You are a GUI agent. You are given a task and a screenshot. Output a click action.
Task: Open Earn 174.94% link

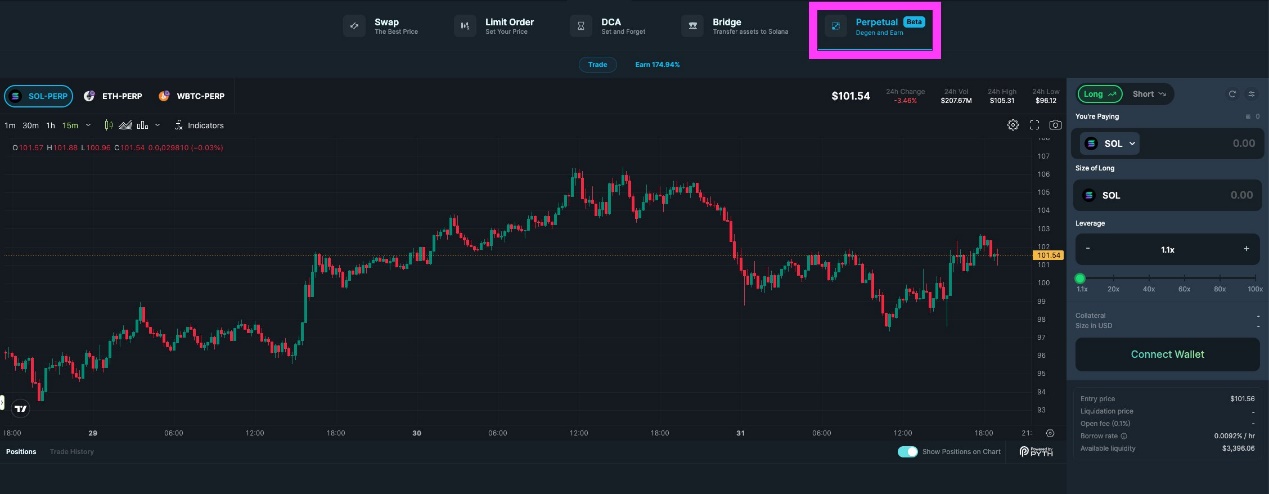(657, 65)
